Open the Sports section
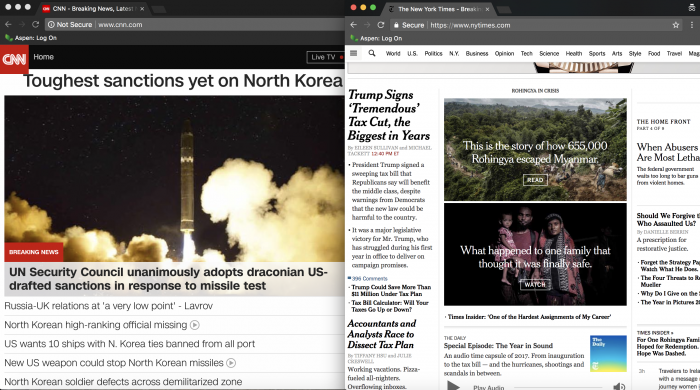 (x=597, y=54)
